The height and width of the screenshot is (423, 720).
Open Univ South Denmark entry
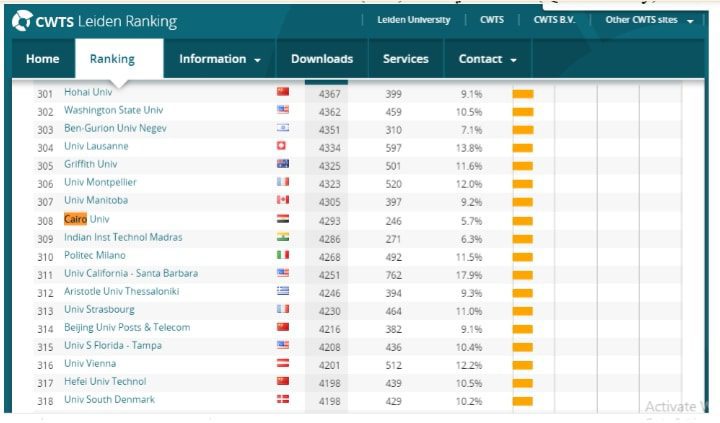pyautogui.click(x=109, y=400)
